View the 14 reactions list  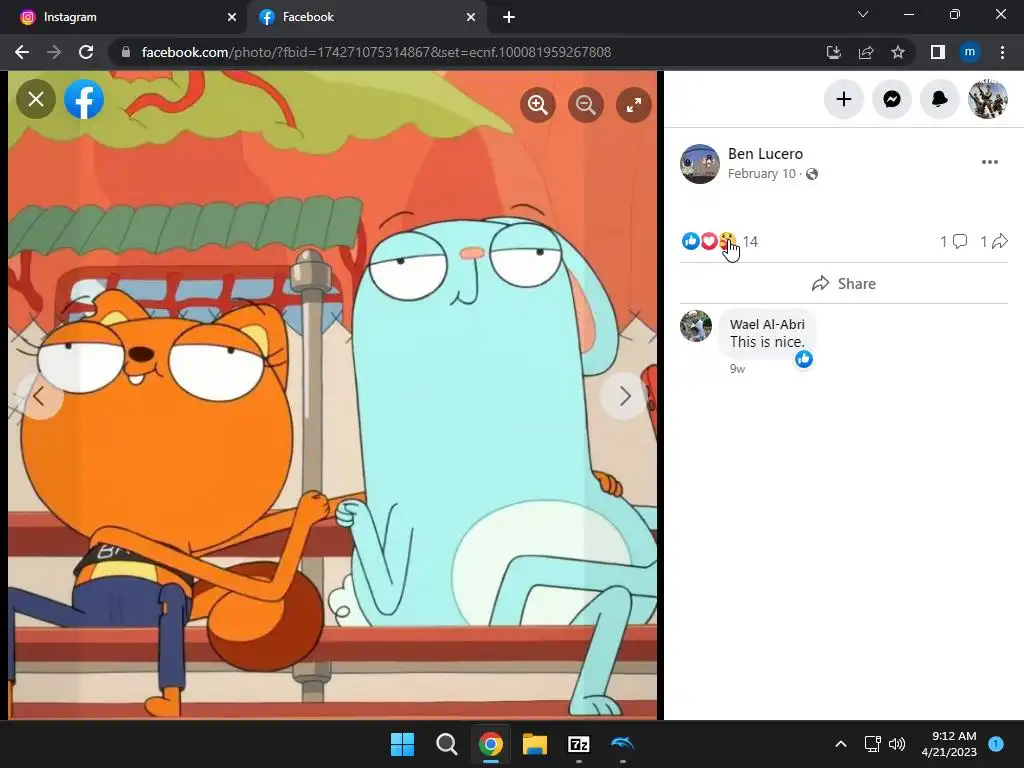pos(750,242)
